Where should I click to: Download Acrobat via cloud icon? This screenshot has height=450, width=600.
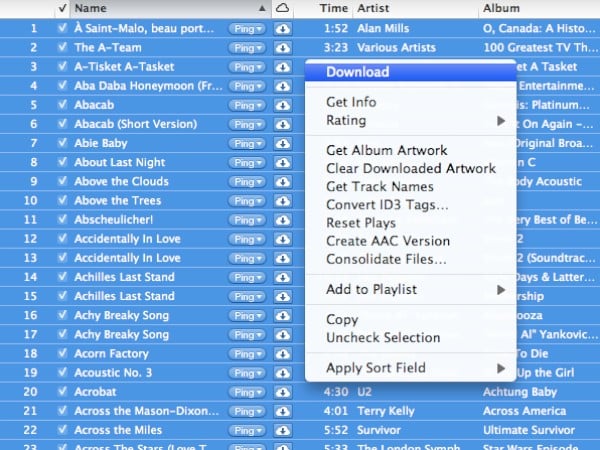283,392
